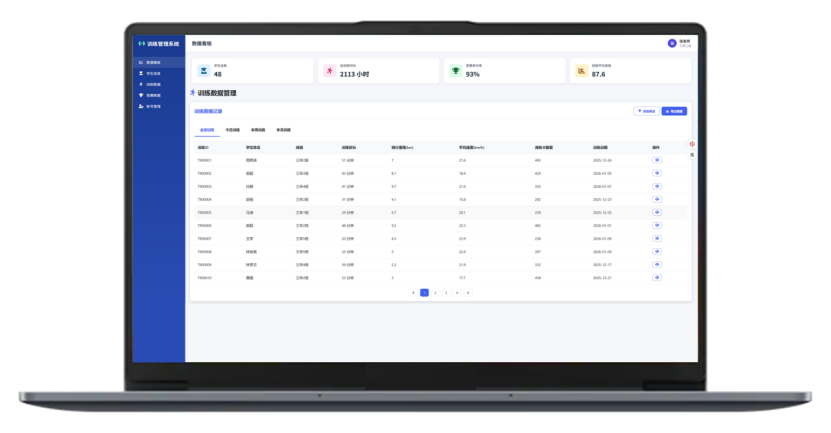View details eye icon for row TR00001
Image resolution: width=831 pixels, height=433 pixels.
point(657,160)
